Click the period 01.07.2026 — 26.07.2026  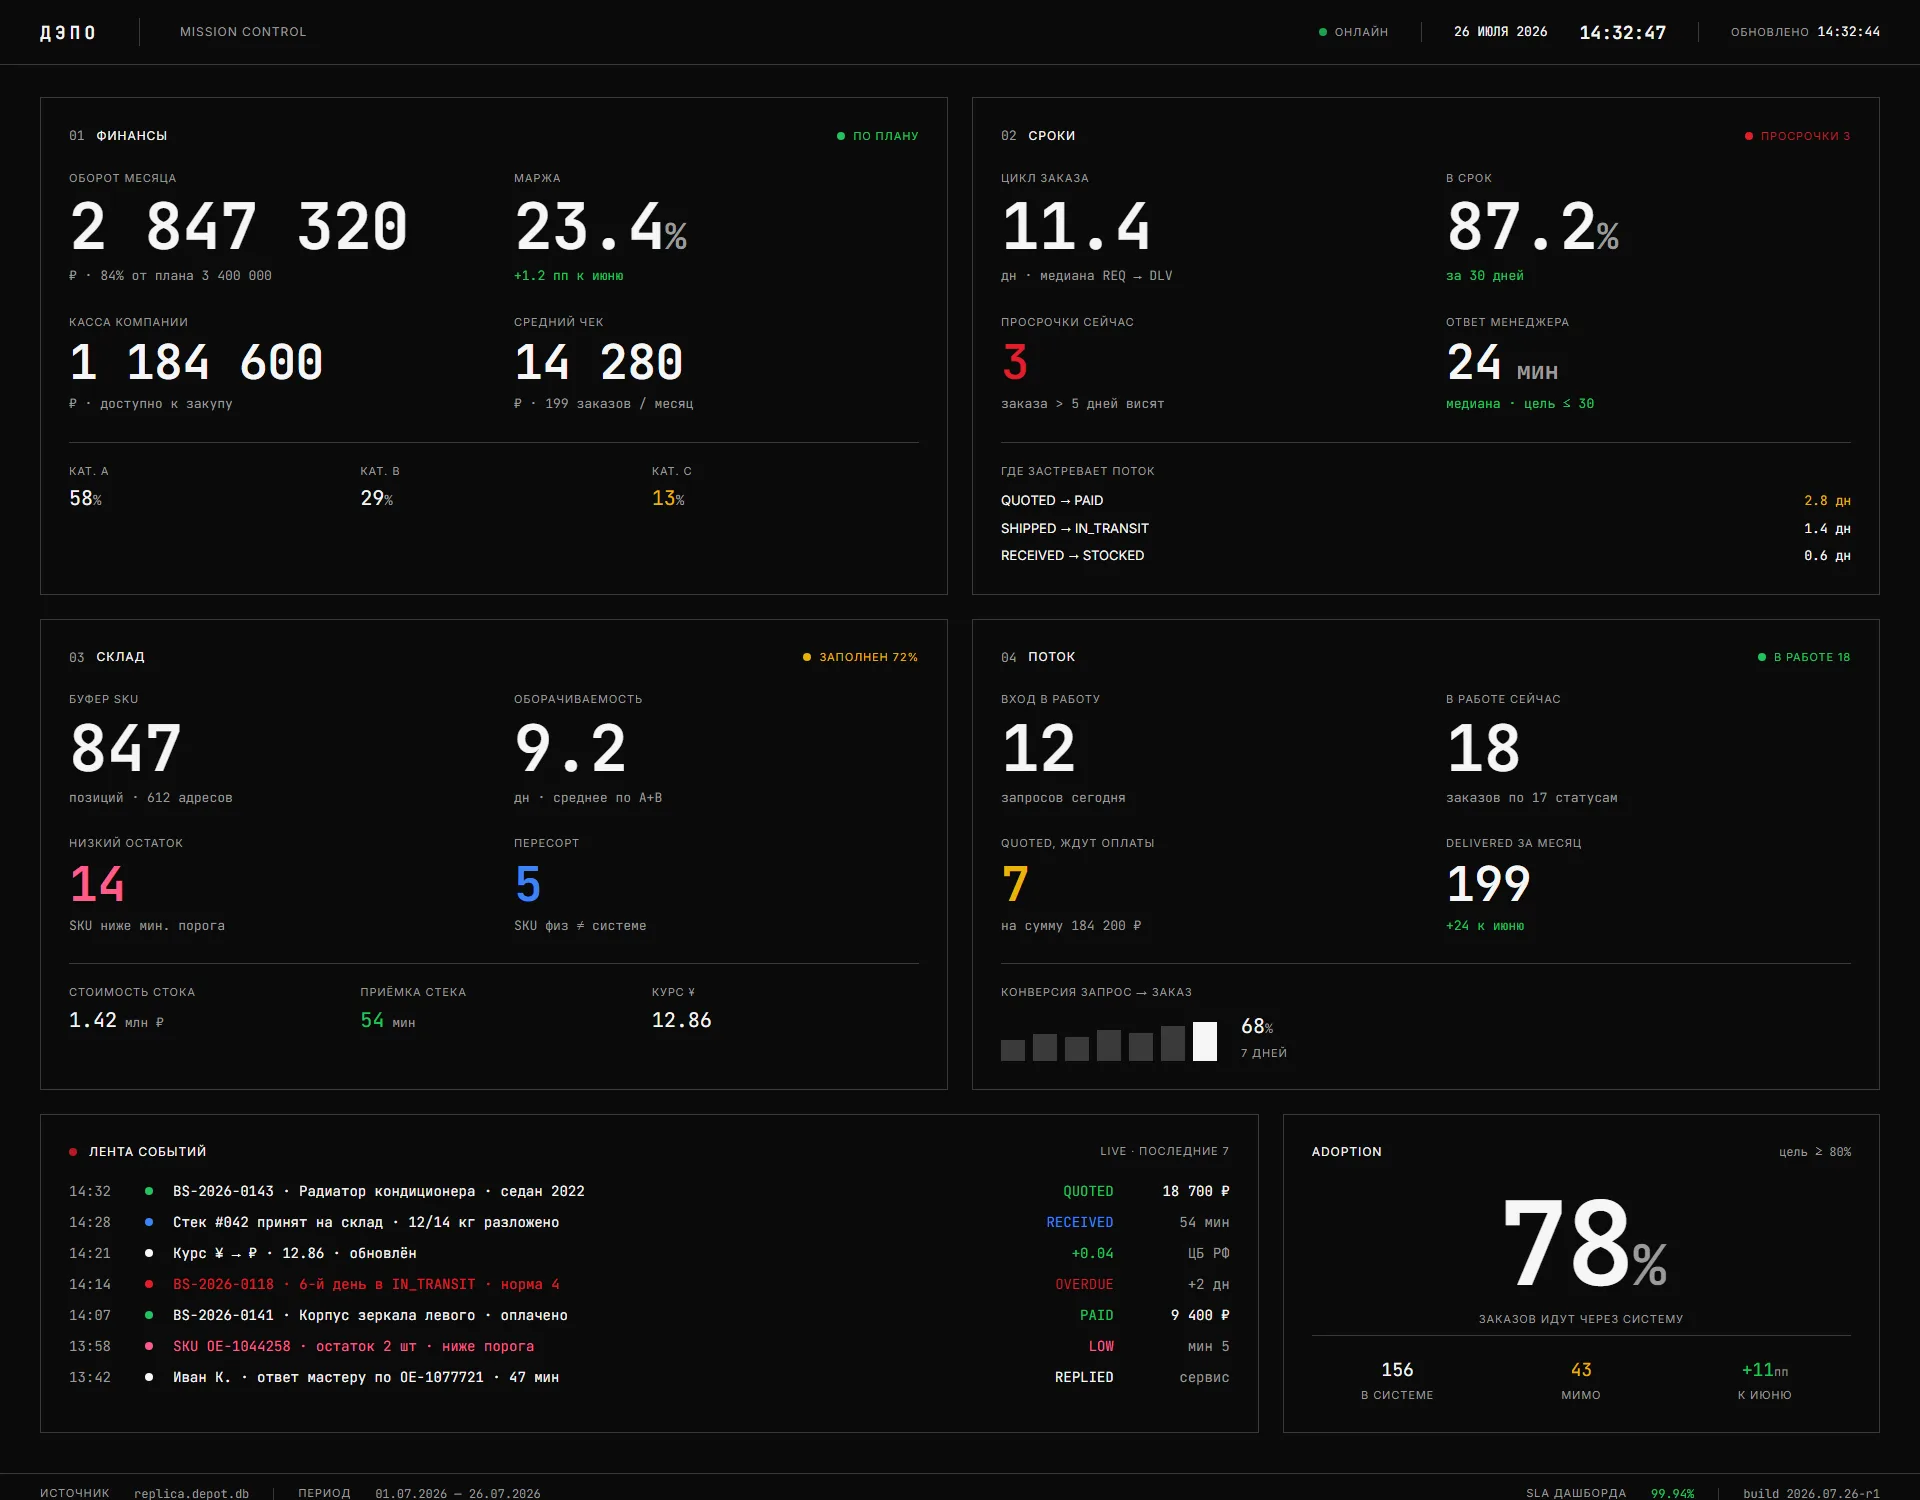[x=457, y=1493]
